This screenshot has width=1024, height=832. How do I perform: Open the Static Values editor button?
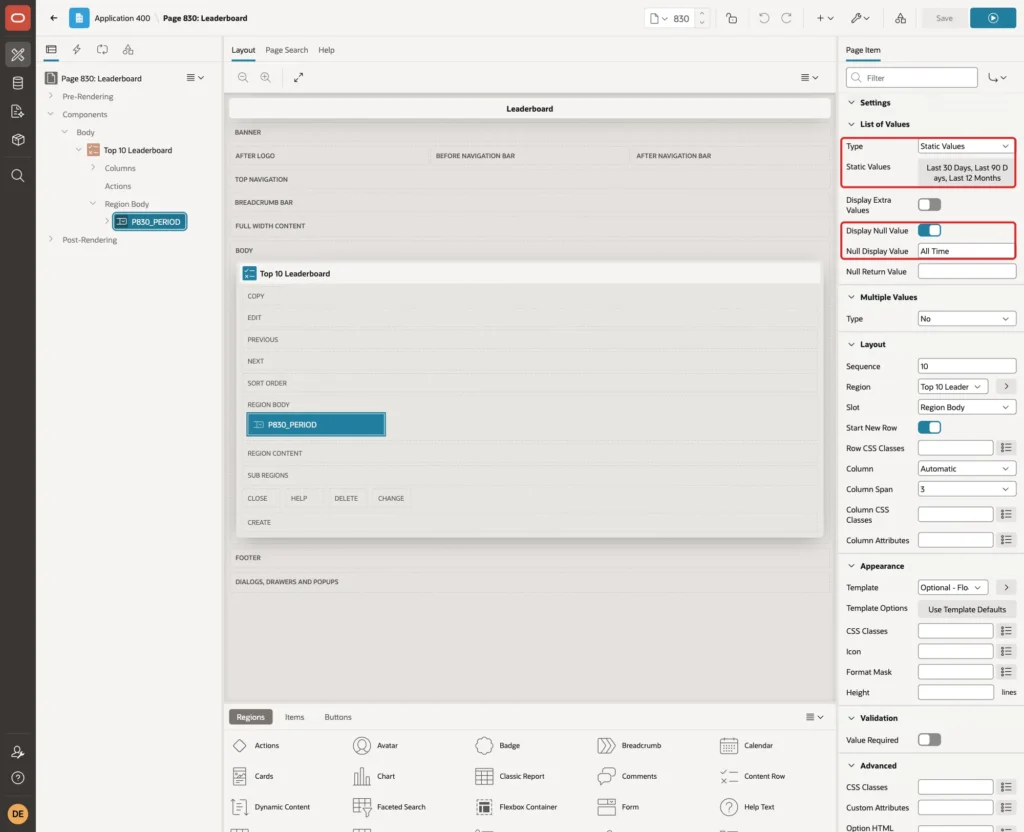pyautogui.click(x=967, y=173)
